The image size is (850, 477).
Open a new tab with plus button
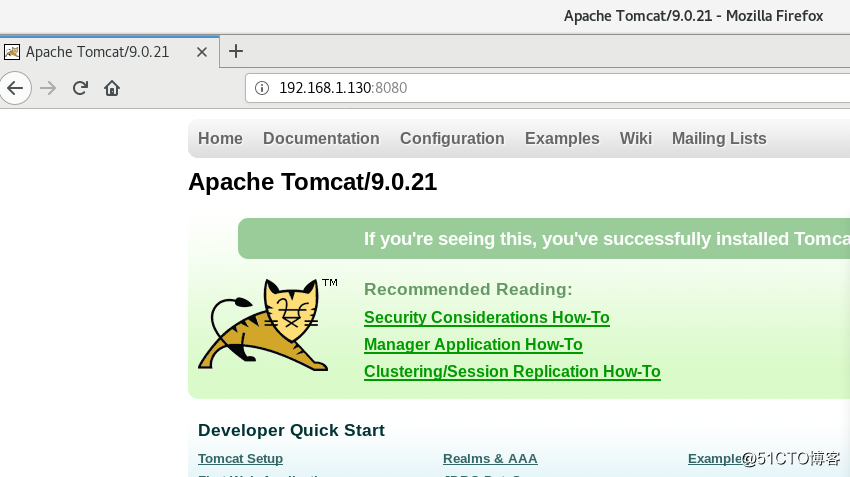(x=236, y=51)
